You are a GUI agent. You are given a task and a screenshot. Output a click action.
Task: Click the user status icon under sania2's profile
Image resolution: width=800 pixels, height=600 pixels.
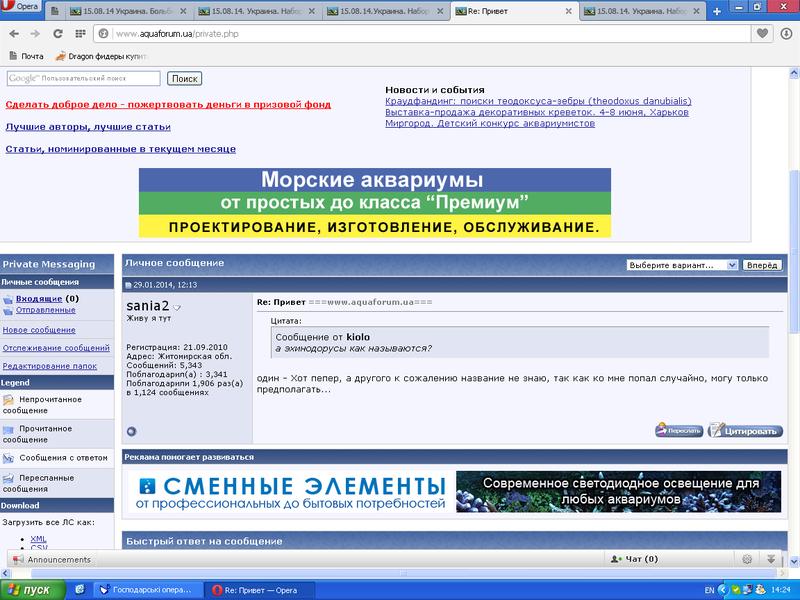(x=131, y=431)
